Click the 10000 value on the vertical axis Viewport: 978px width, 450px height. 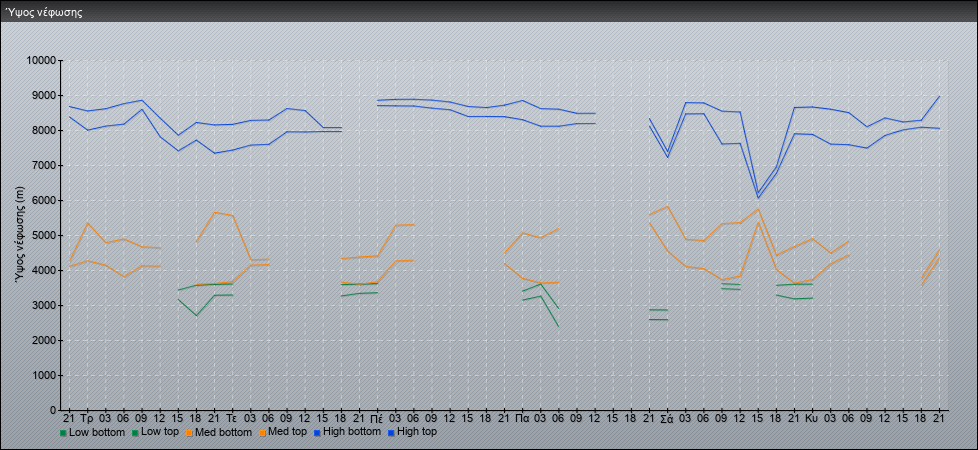(42, 61)
